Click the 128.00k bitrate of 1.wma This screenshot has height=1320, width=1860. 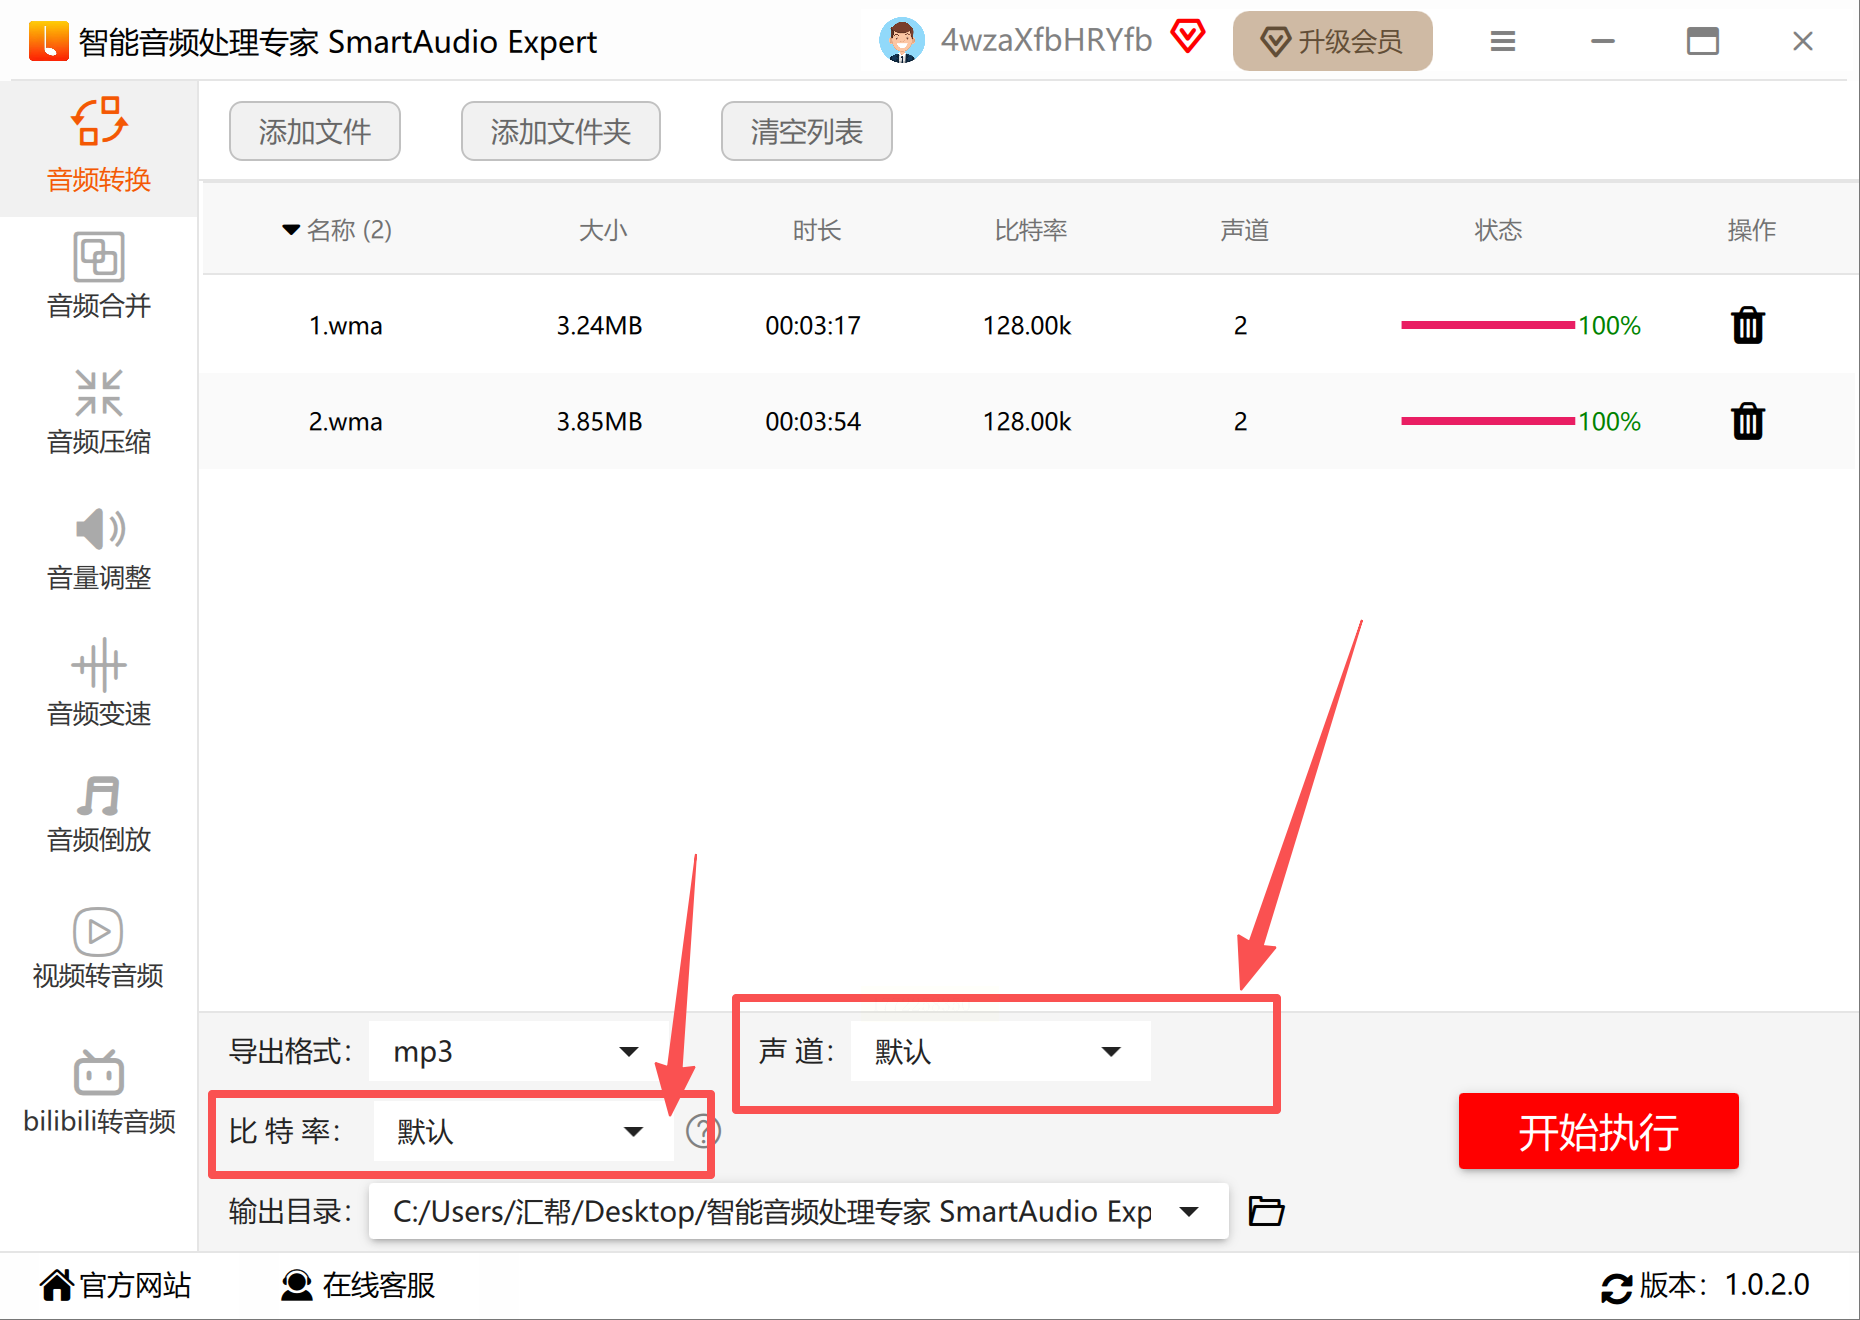point(1027,326)
